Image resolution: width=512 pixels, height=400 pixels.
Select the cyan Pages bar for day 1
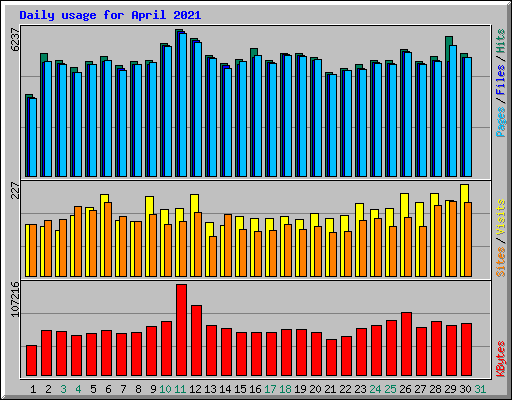pos(33,137)
